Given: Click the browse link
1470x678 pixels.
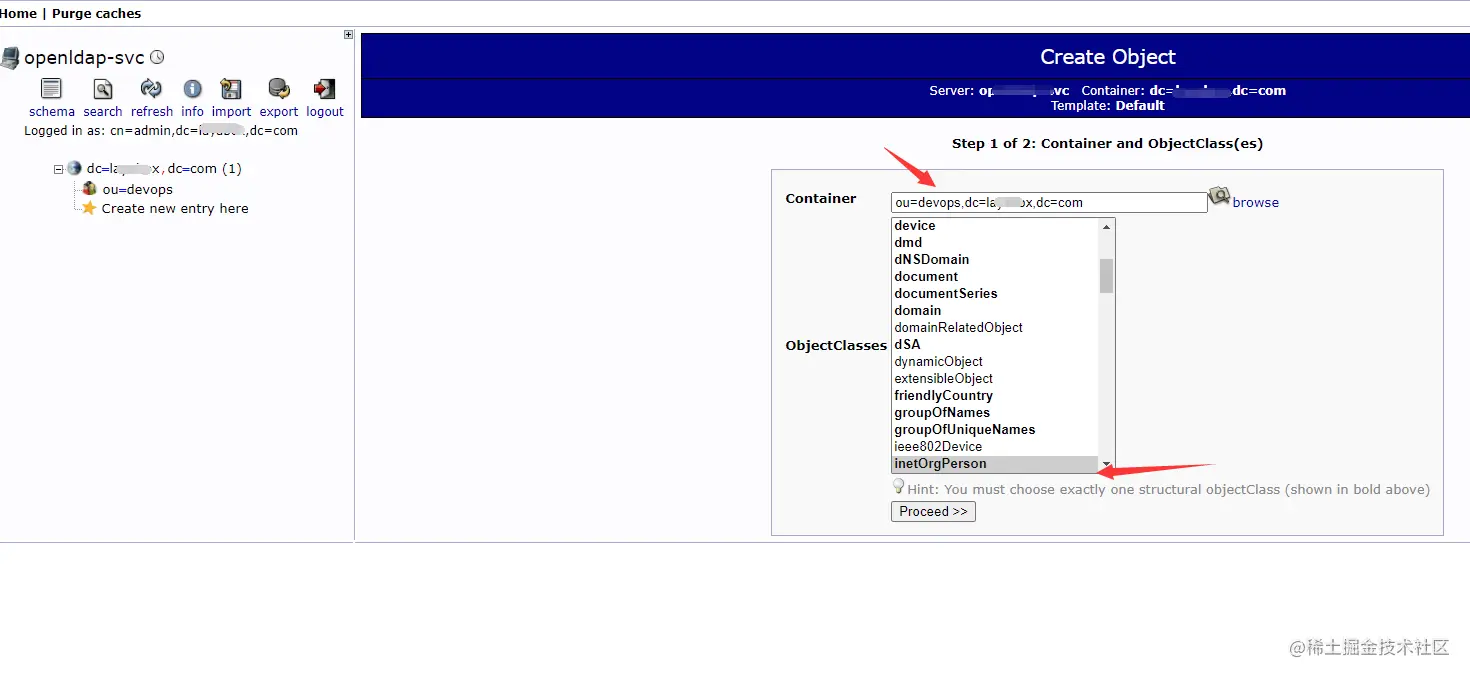Looking at the screenshot, I should tap(1255, 202).
